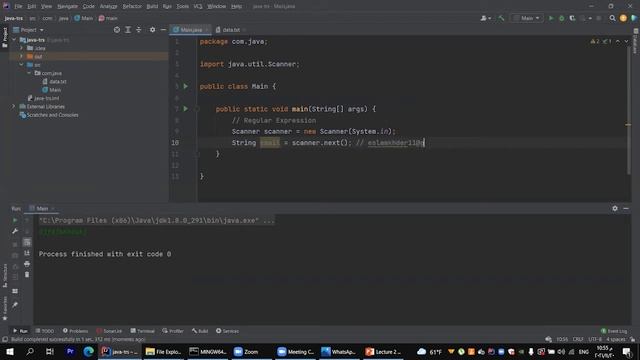Open the Navigate menu
The height and width of the screenshot is (360, 640).
[x=67, y=6]
